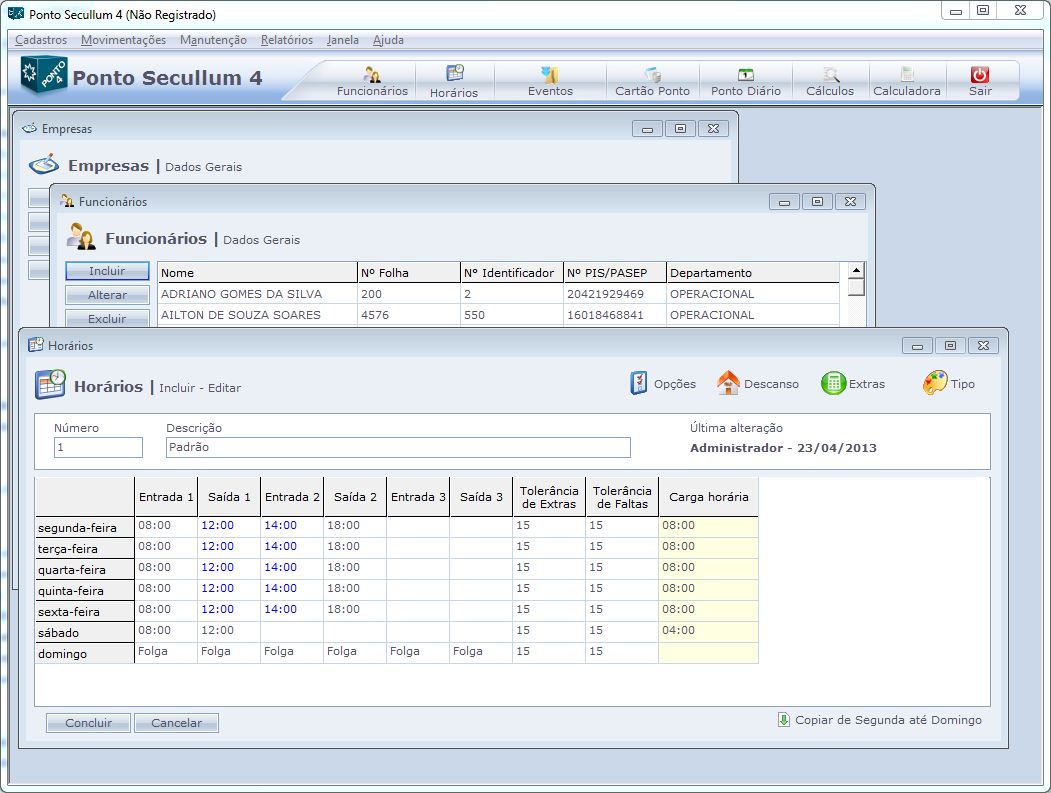
Task: Open Descanso settings in Horários
Action: click(757, 383)
